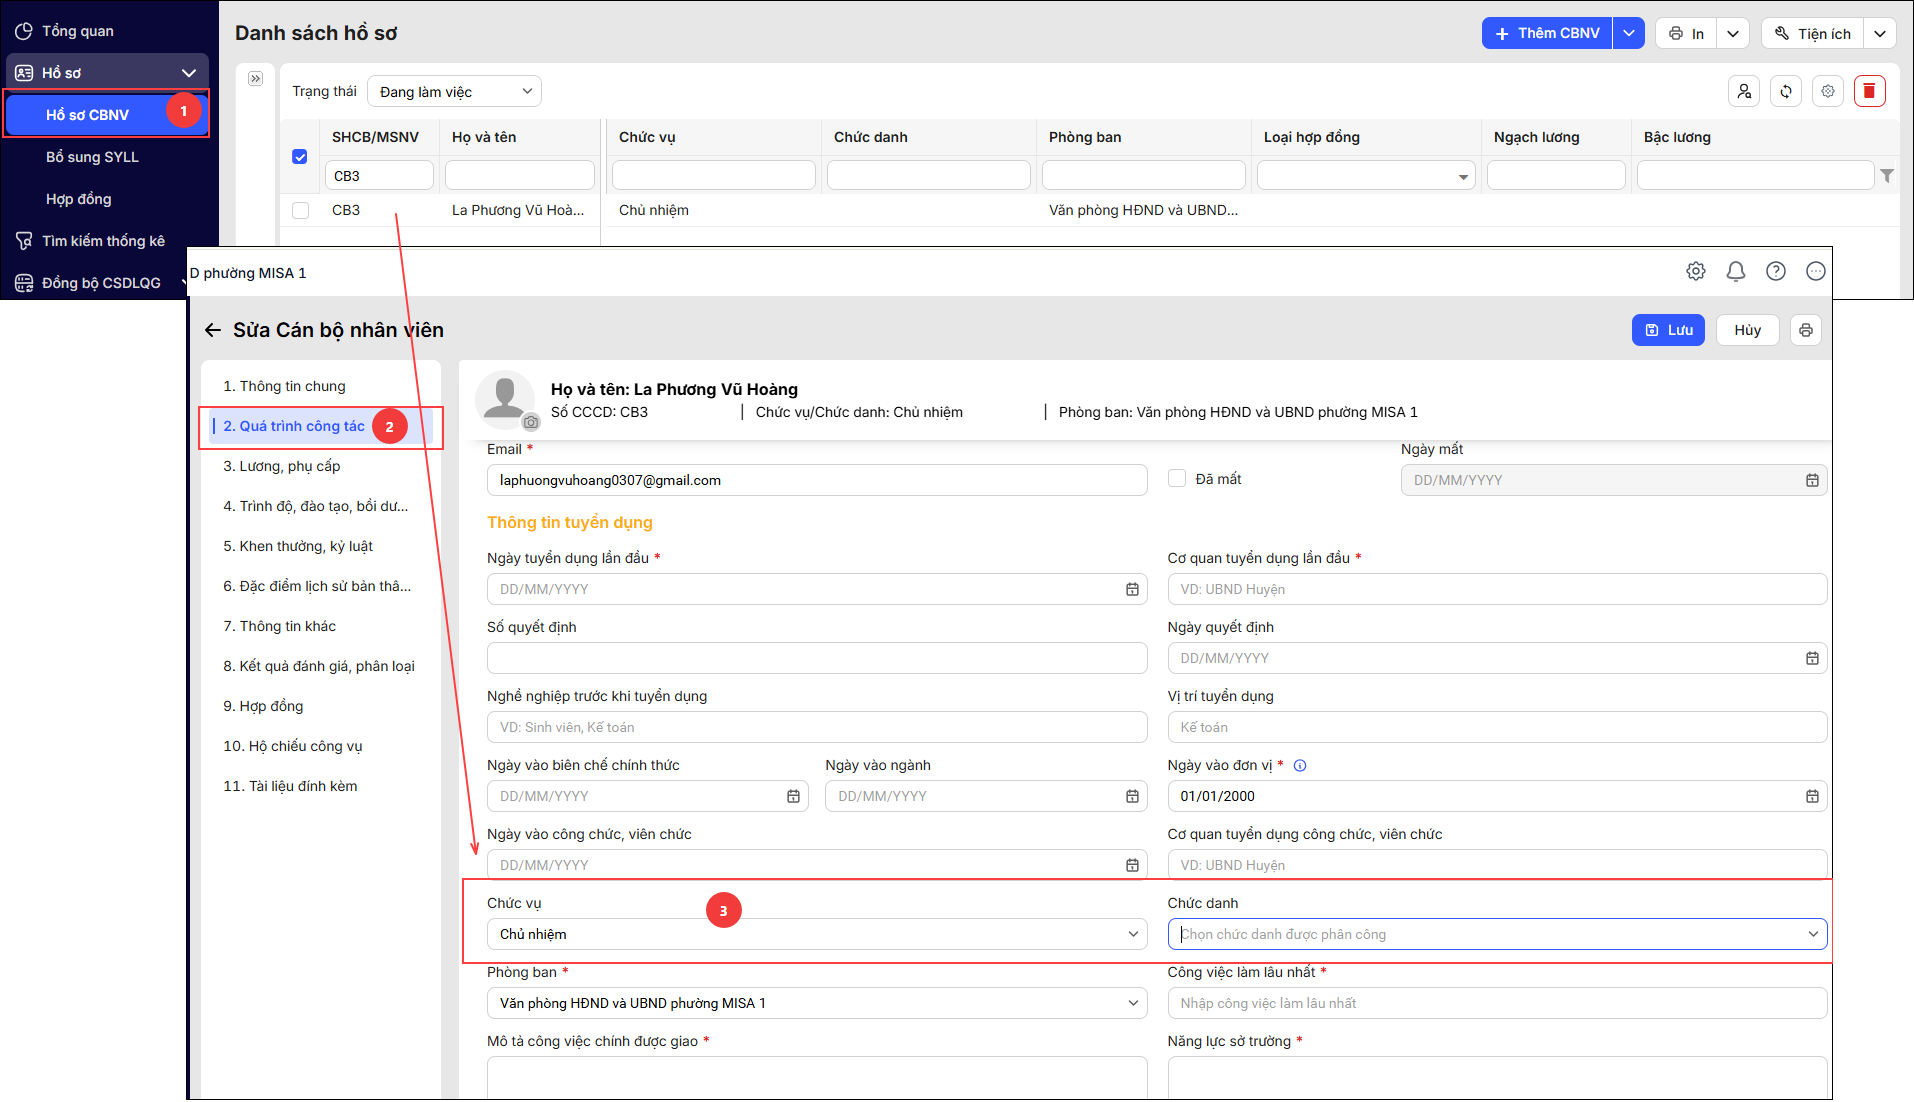1914x1102 pixels.
Task: Toggle the select-all checkbox in the table header
Action: [300, 156]
